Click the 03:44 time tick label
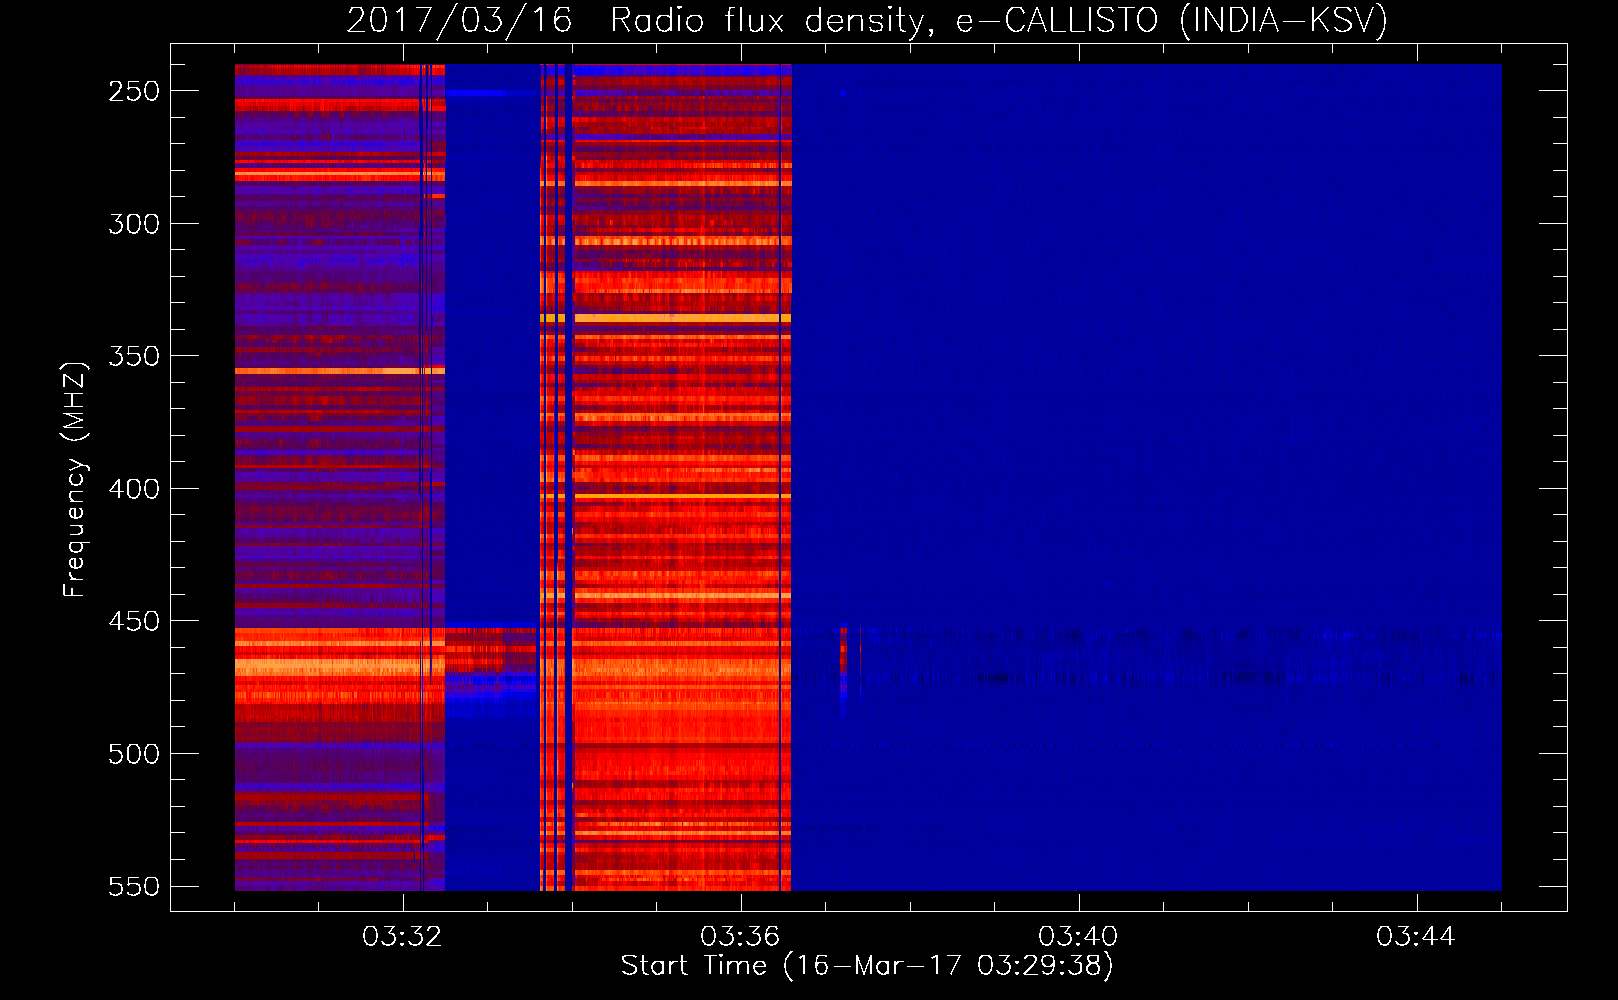The height and width of the screenshot is (1000, 1618). (1416, 936)
